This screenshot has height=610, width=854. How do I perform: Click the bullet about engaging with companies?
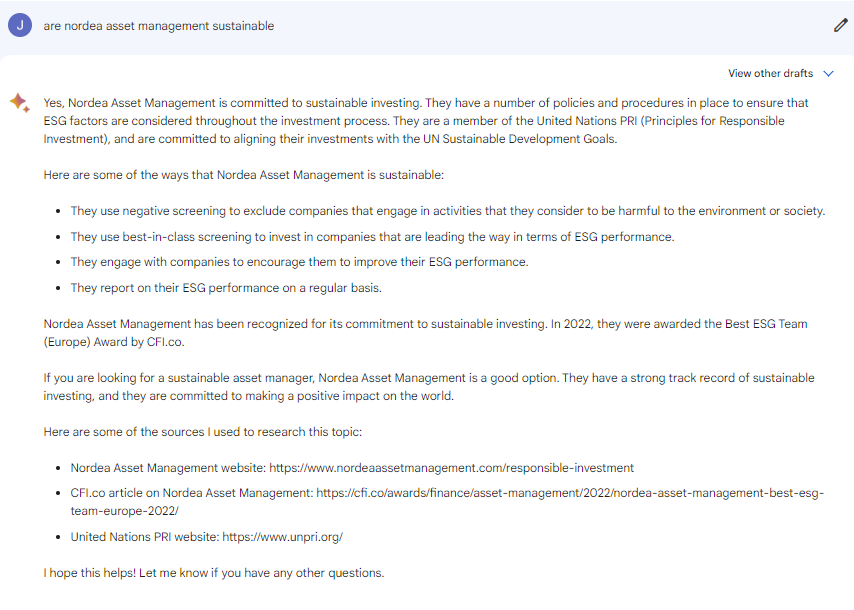click(300, 262)
